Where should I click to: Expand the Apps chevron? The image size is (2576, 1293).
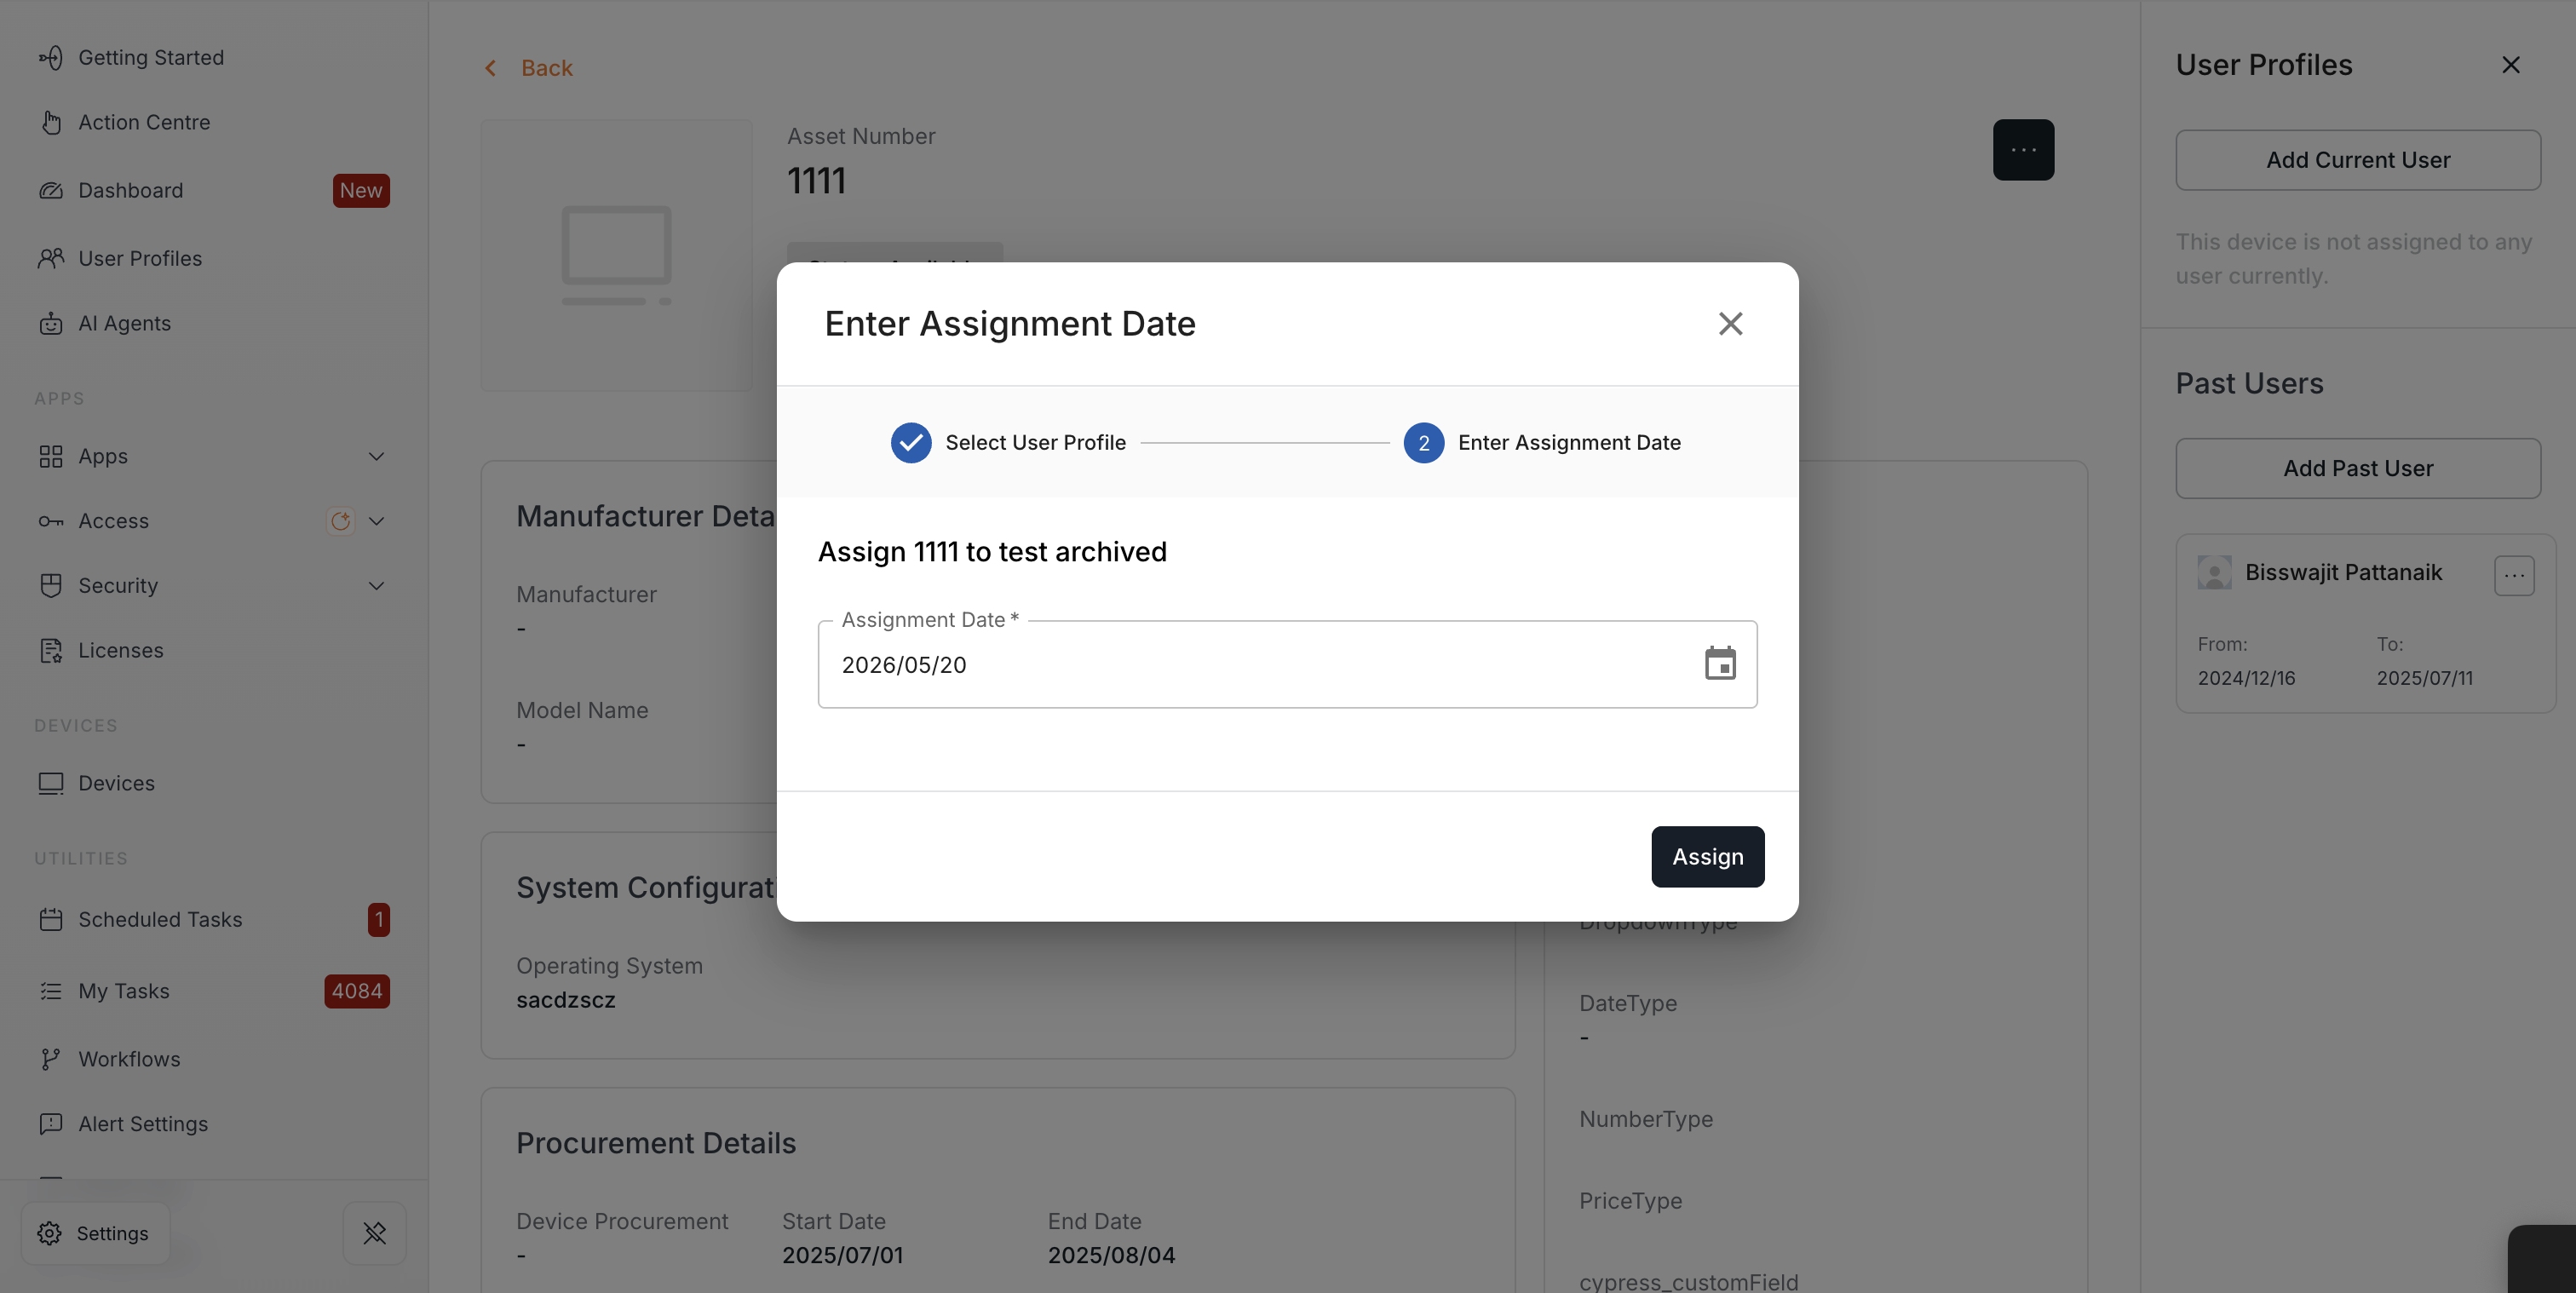point(377,456)
